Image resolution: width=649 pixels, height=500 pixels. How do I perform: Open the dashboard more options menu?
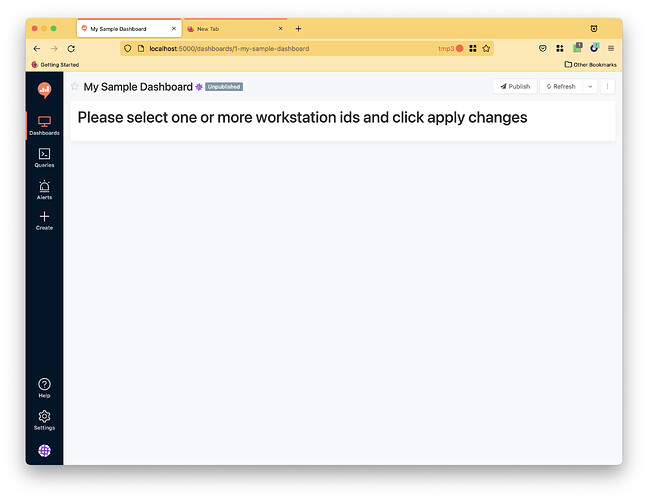click(x=607, y=87)
